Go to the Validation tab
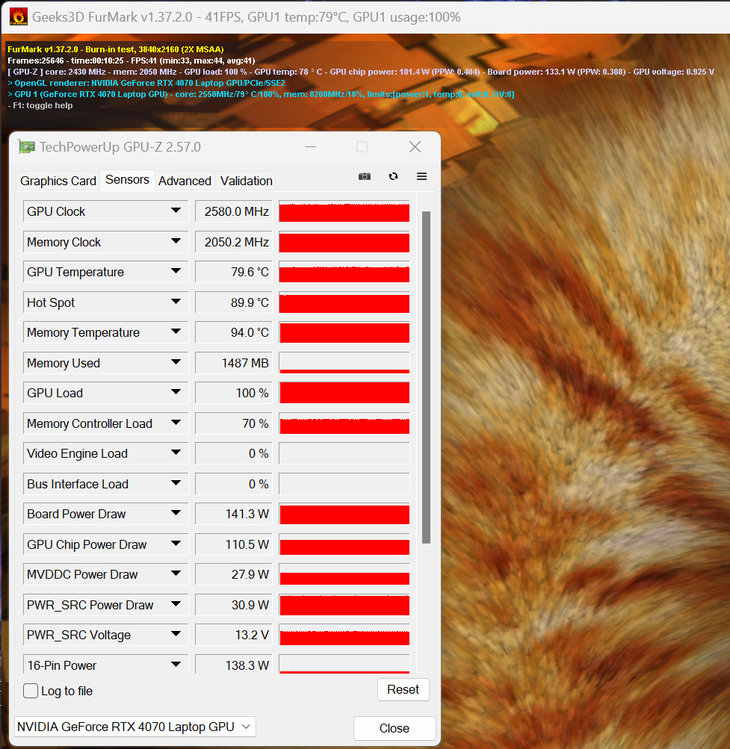Screen dimensions: 730x749 (246, 181)
